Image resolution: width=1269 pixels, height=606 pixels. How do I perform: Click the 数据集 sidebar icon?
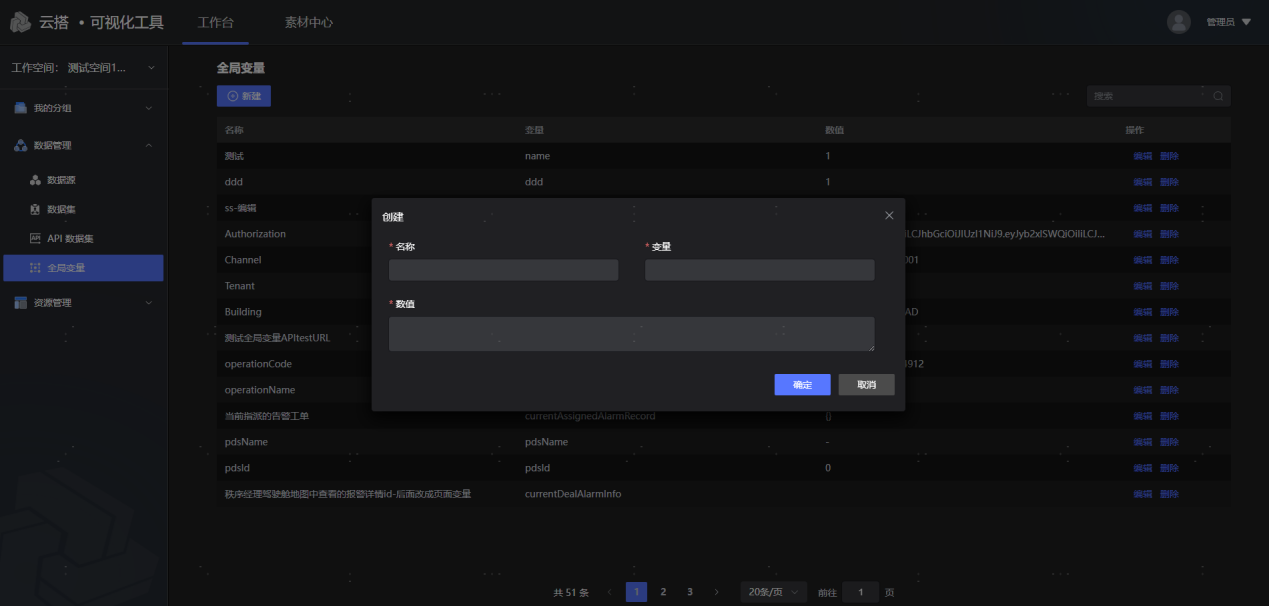point(35,209)
